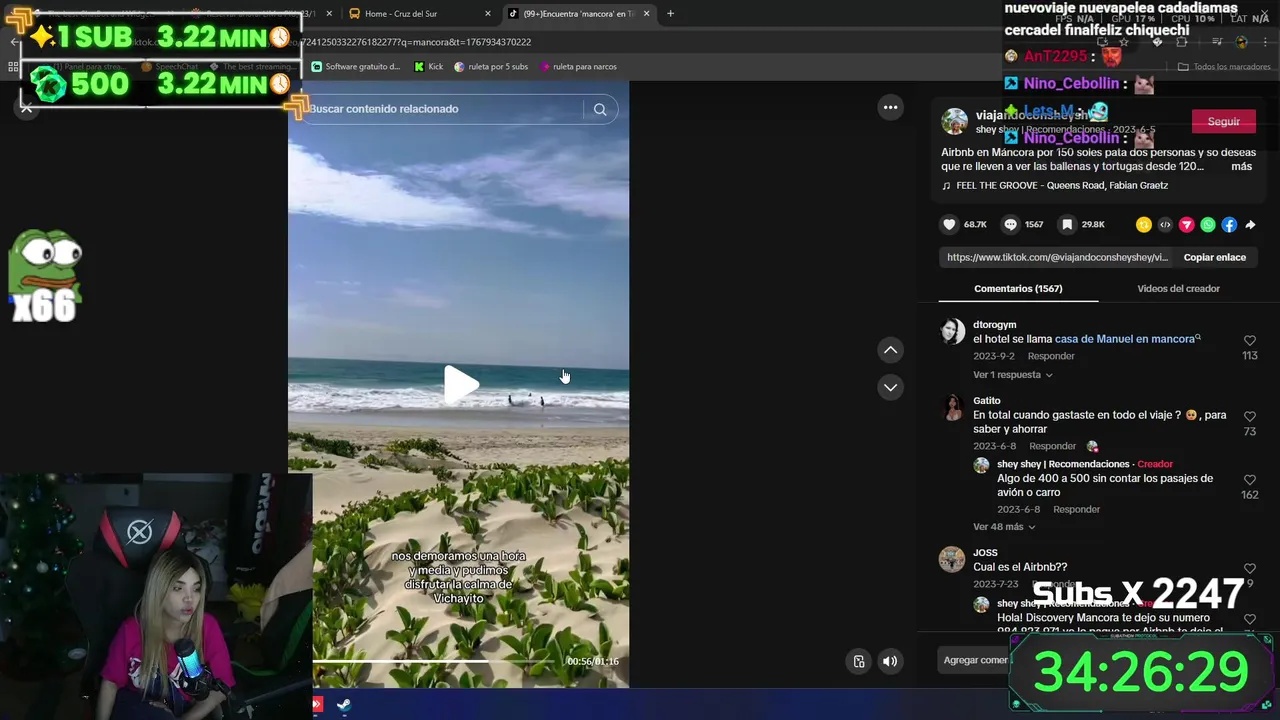Open dtorogym's avatar
Image resolution: width=1280 pixels, height=720 pixels.
click(x=953, y=331)
